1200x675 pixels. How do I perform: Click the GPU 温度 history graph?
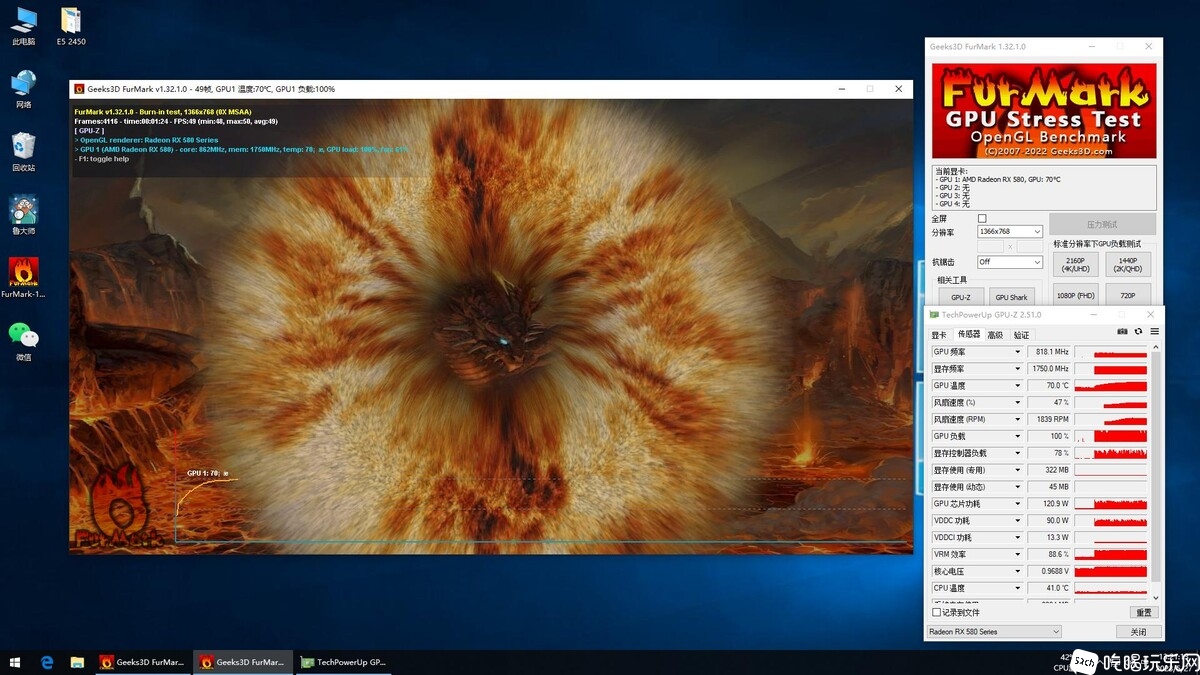click(1111, 386)
